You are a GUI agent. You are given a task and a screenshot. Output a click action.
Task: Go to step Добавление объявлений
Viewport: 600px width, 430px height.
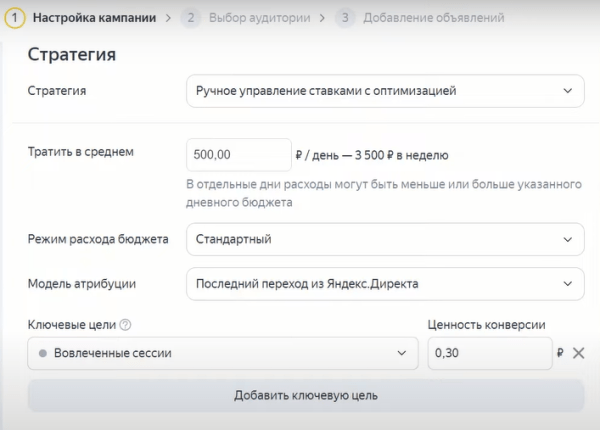click(434, 18)
